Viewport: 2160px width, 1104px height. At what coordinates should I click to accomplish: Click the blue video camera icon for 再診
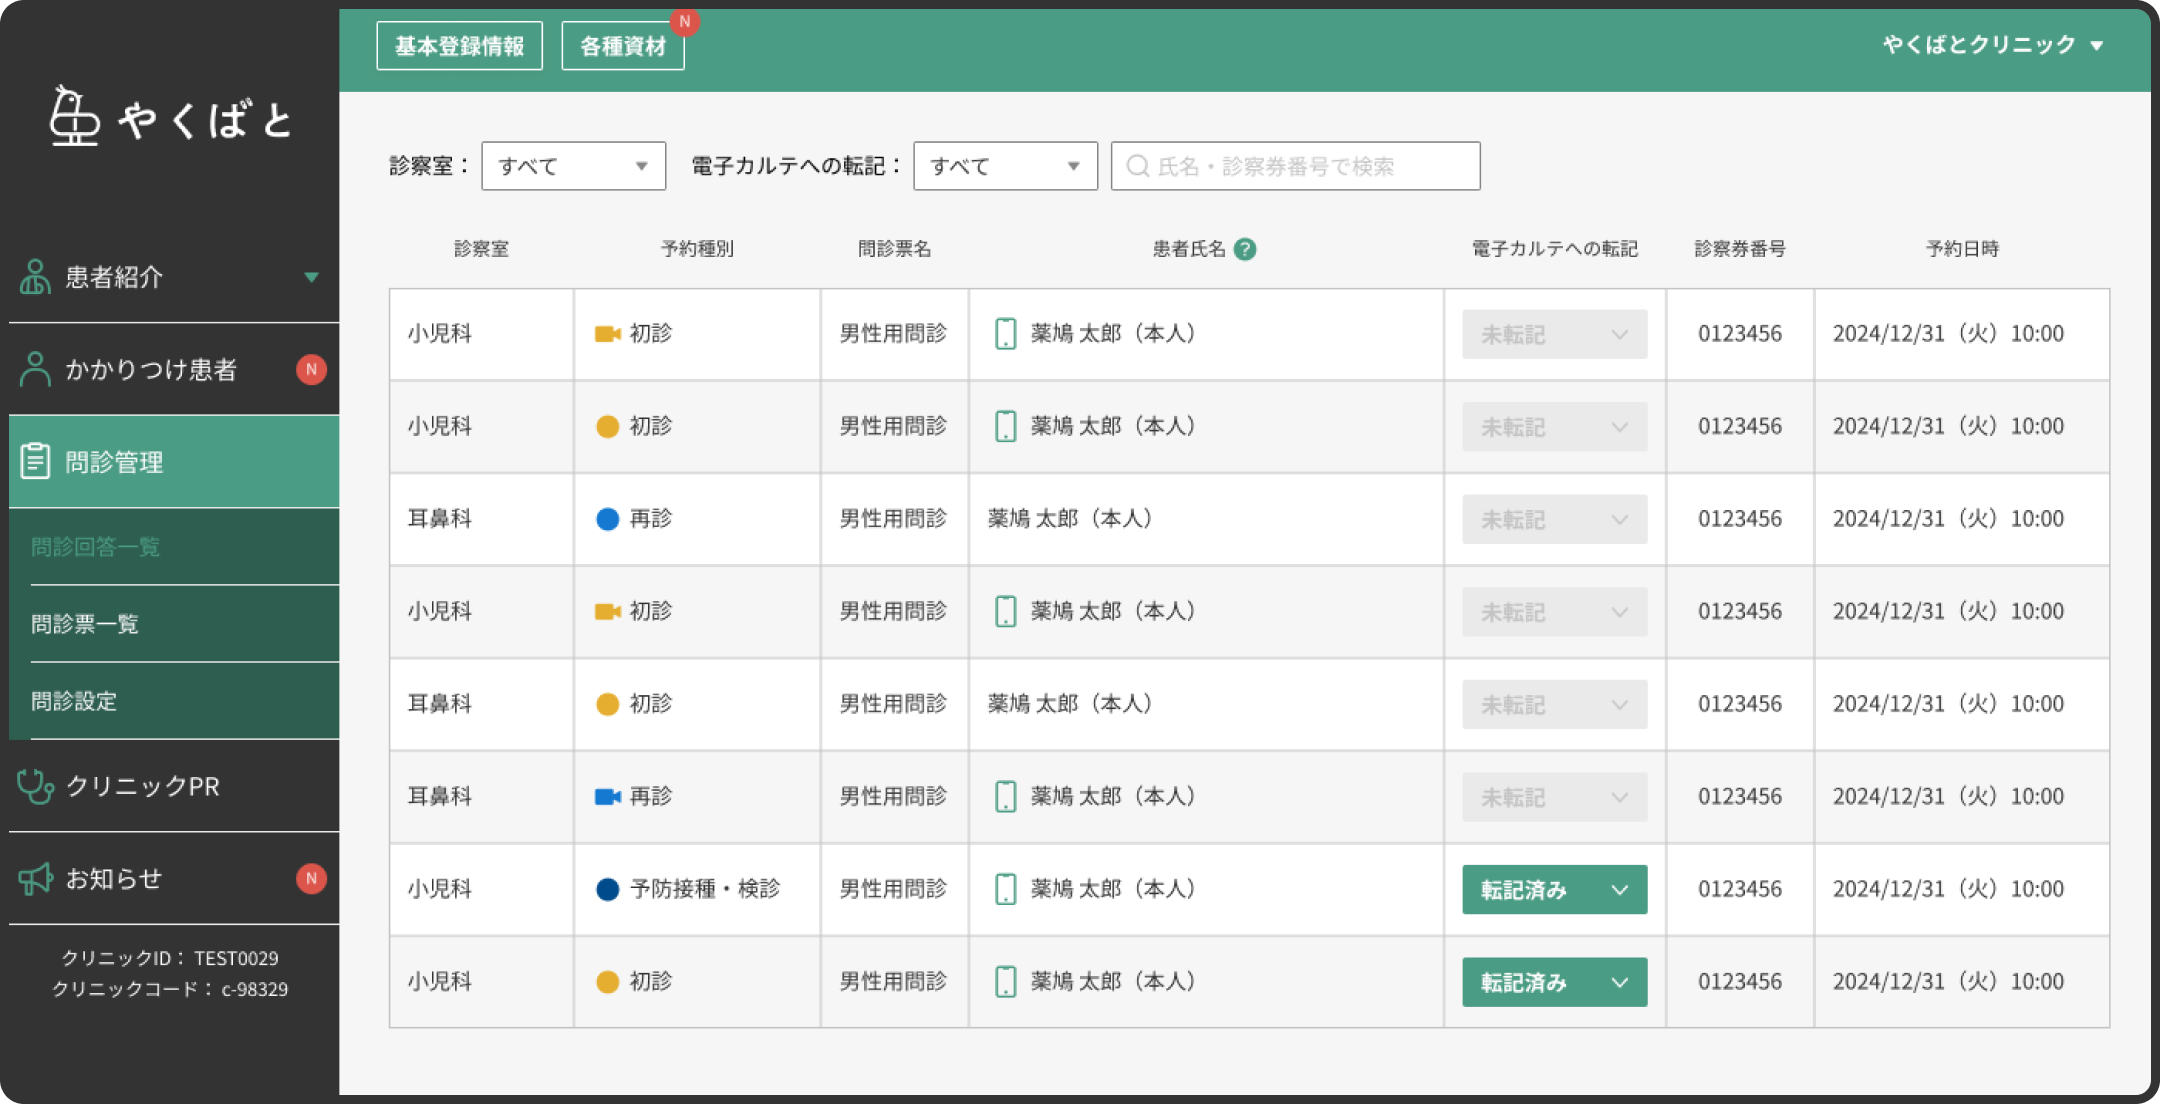(x=607, y=796)
